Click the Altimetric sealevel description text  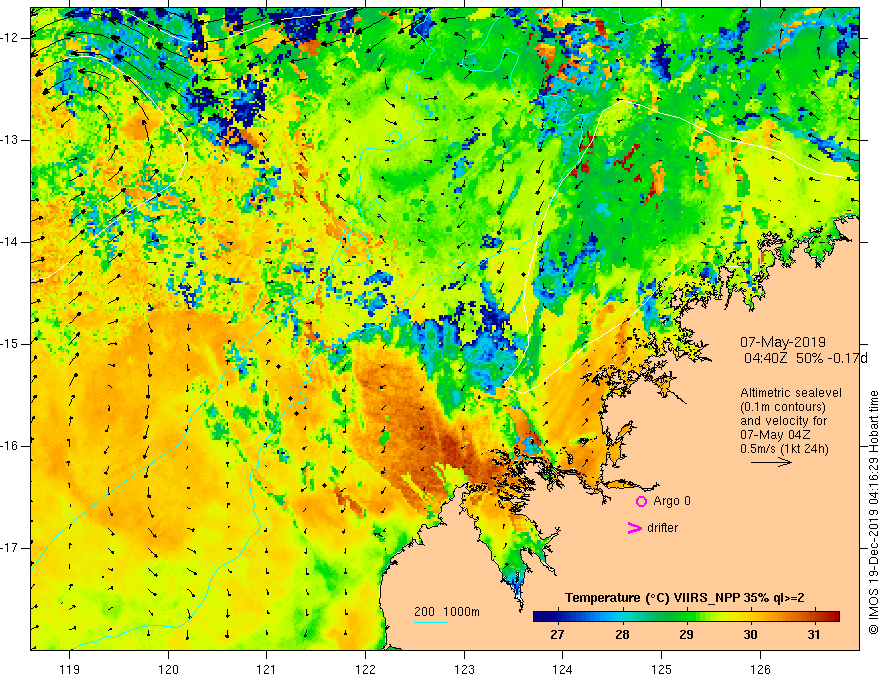tap(791, 421)
